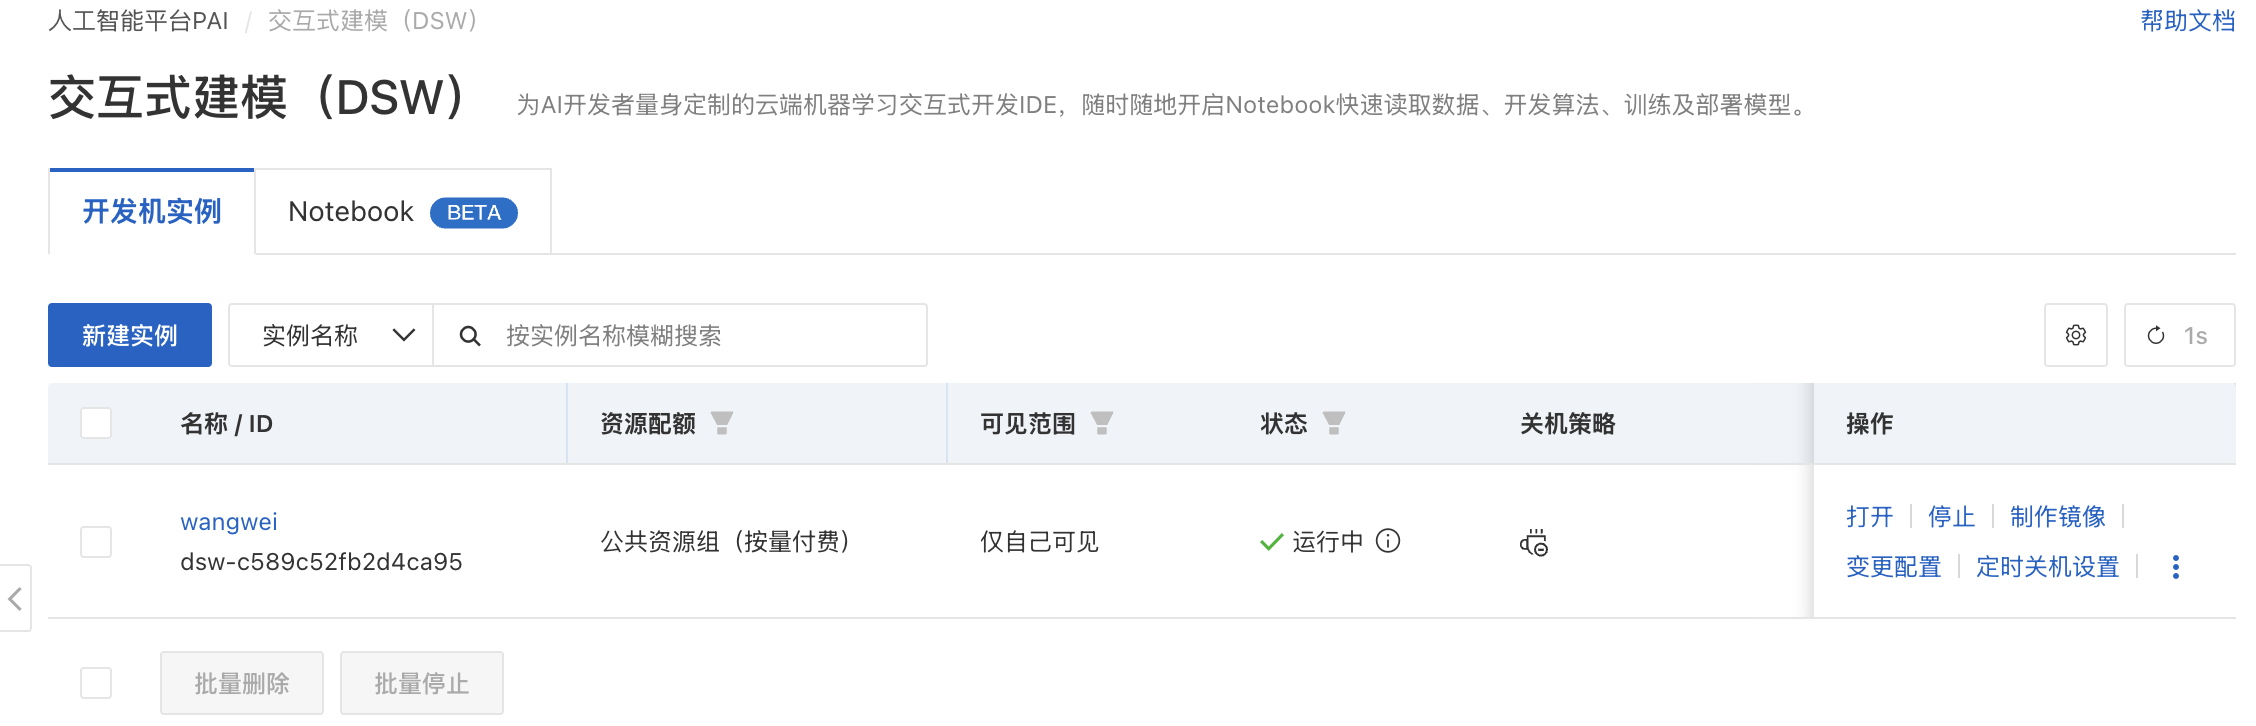Image resolution: width=2256 pixels, height=726 pixels.
Task: Switch to the Notebook BETA tab
Action: pyautogui.click(x=402, y=212)
